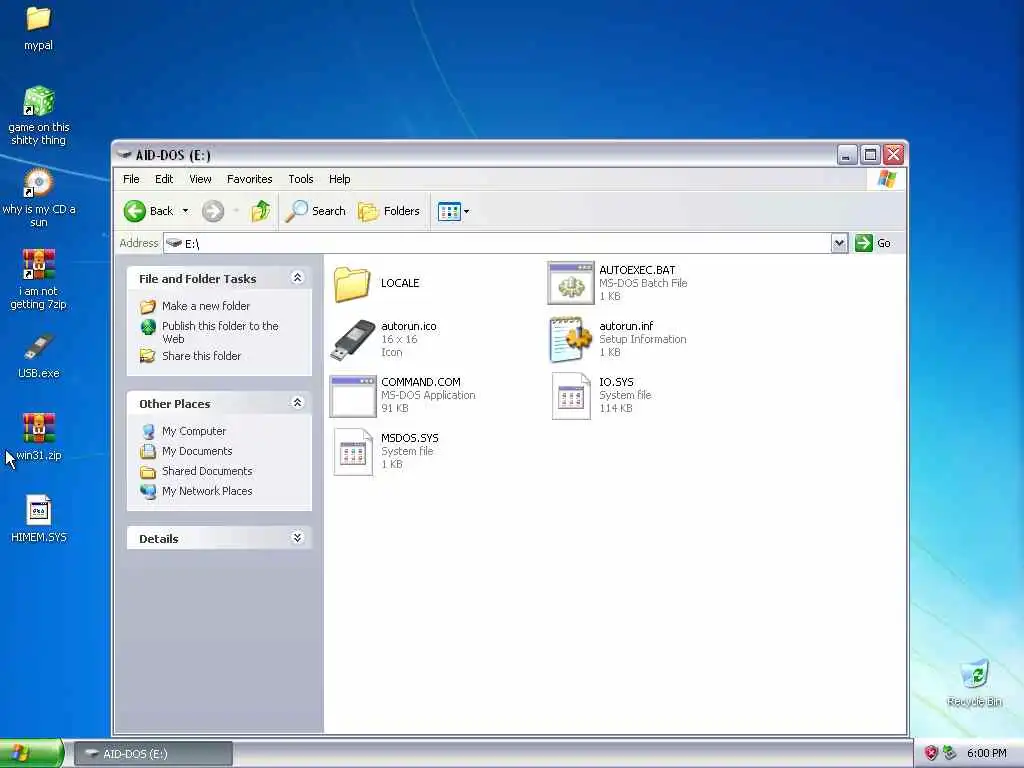Open the Views button menu
The image size is (1024, 768).
pos(453,211)
